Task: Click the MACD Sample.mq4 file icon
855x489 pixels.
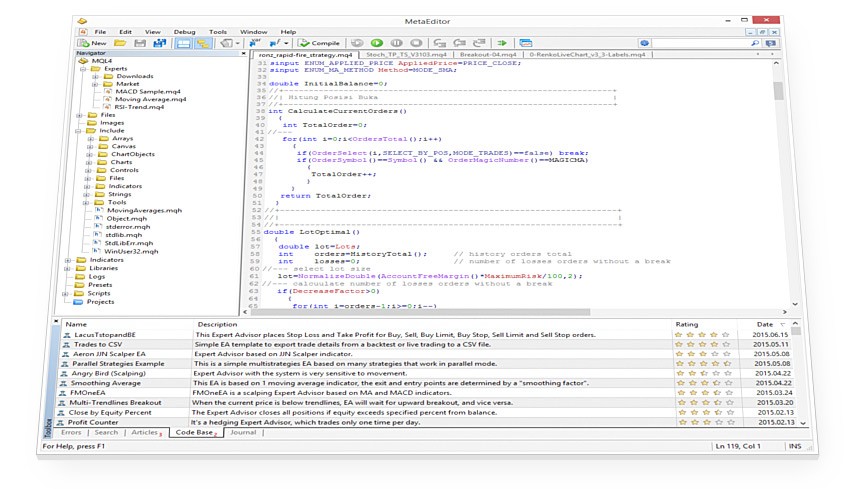Action: [107, 91]
